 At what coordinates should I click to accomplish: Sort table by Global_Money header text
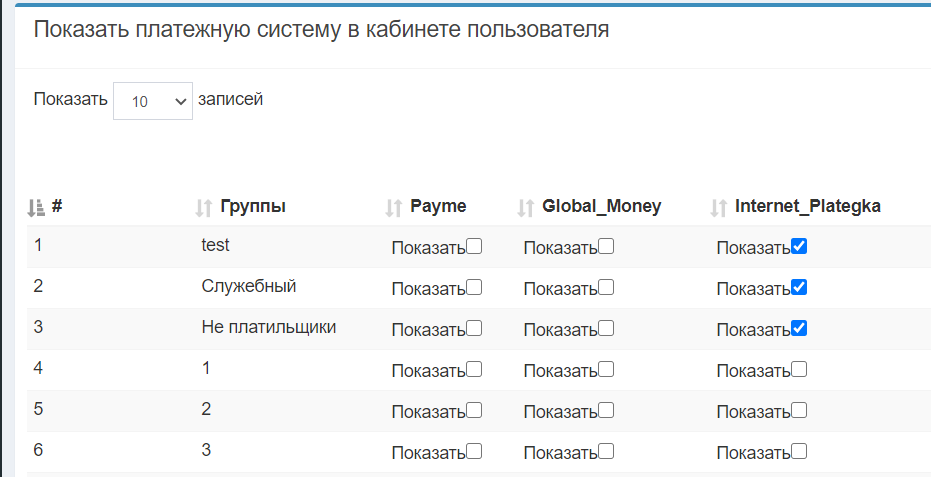601,206
